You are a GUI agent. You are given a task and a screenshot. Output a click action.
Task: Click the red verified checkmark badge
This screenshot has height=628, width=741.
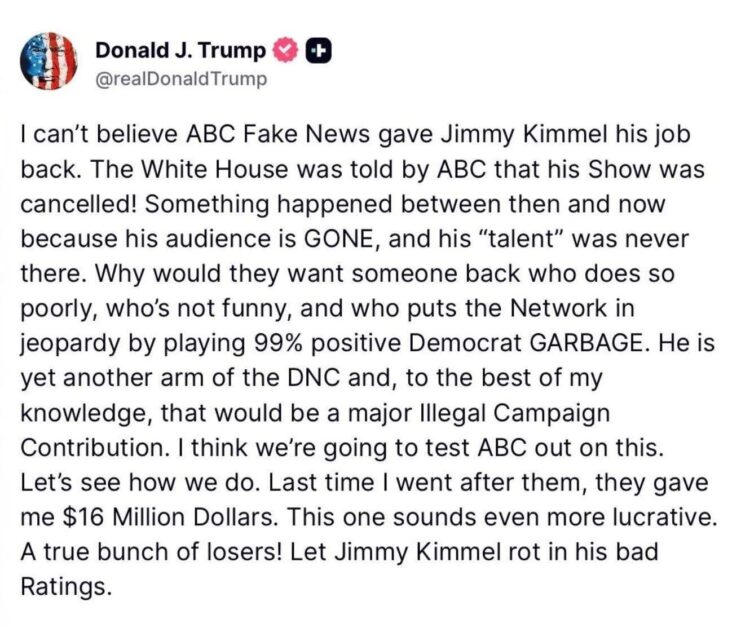(286, 51)
